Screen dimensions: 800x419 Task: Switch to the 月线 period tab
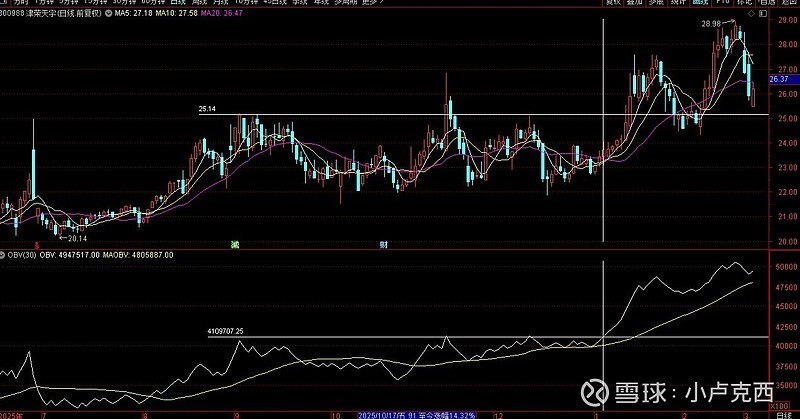pyautogui.click(x=220, y=2)
